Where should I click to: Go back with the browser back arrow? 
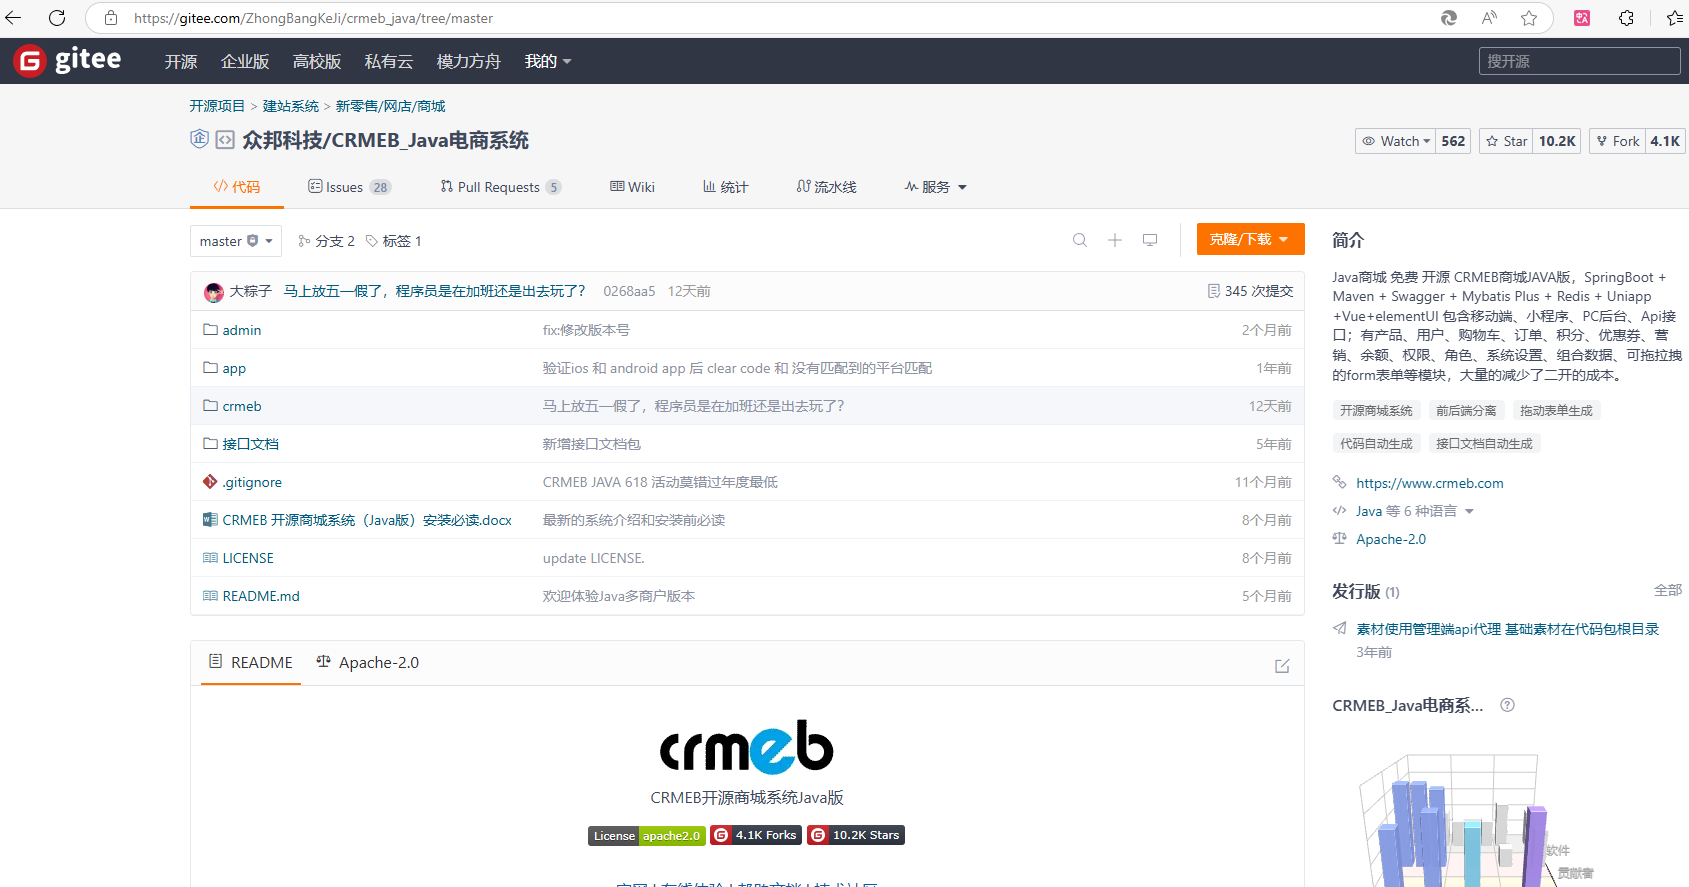14,18
